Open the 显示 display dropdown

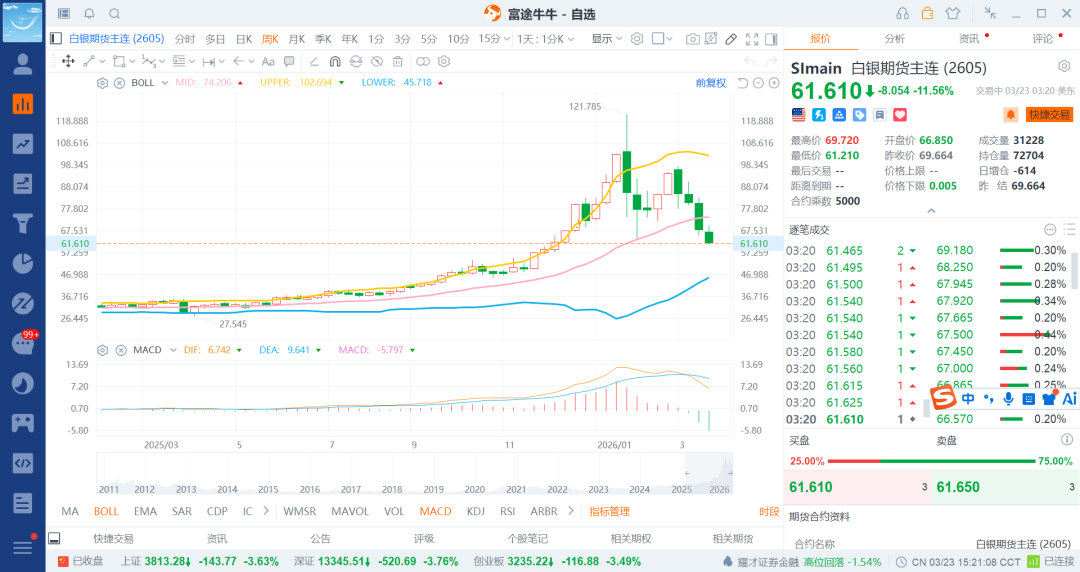(x=606, y=39)
